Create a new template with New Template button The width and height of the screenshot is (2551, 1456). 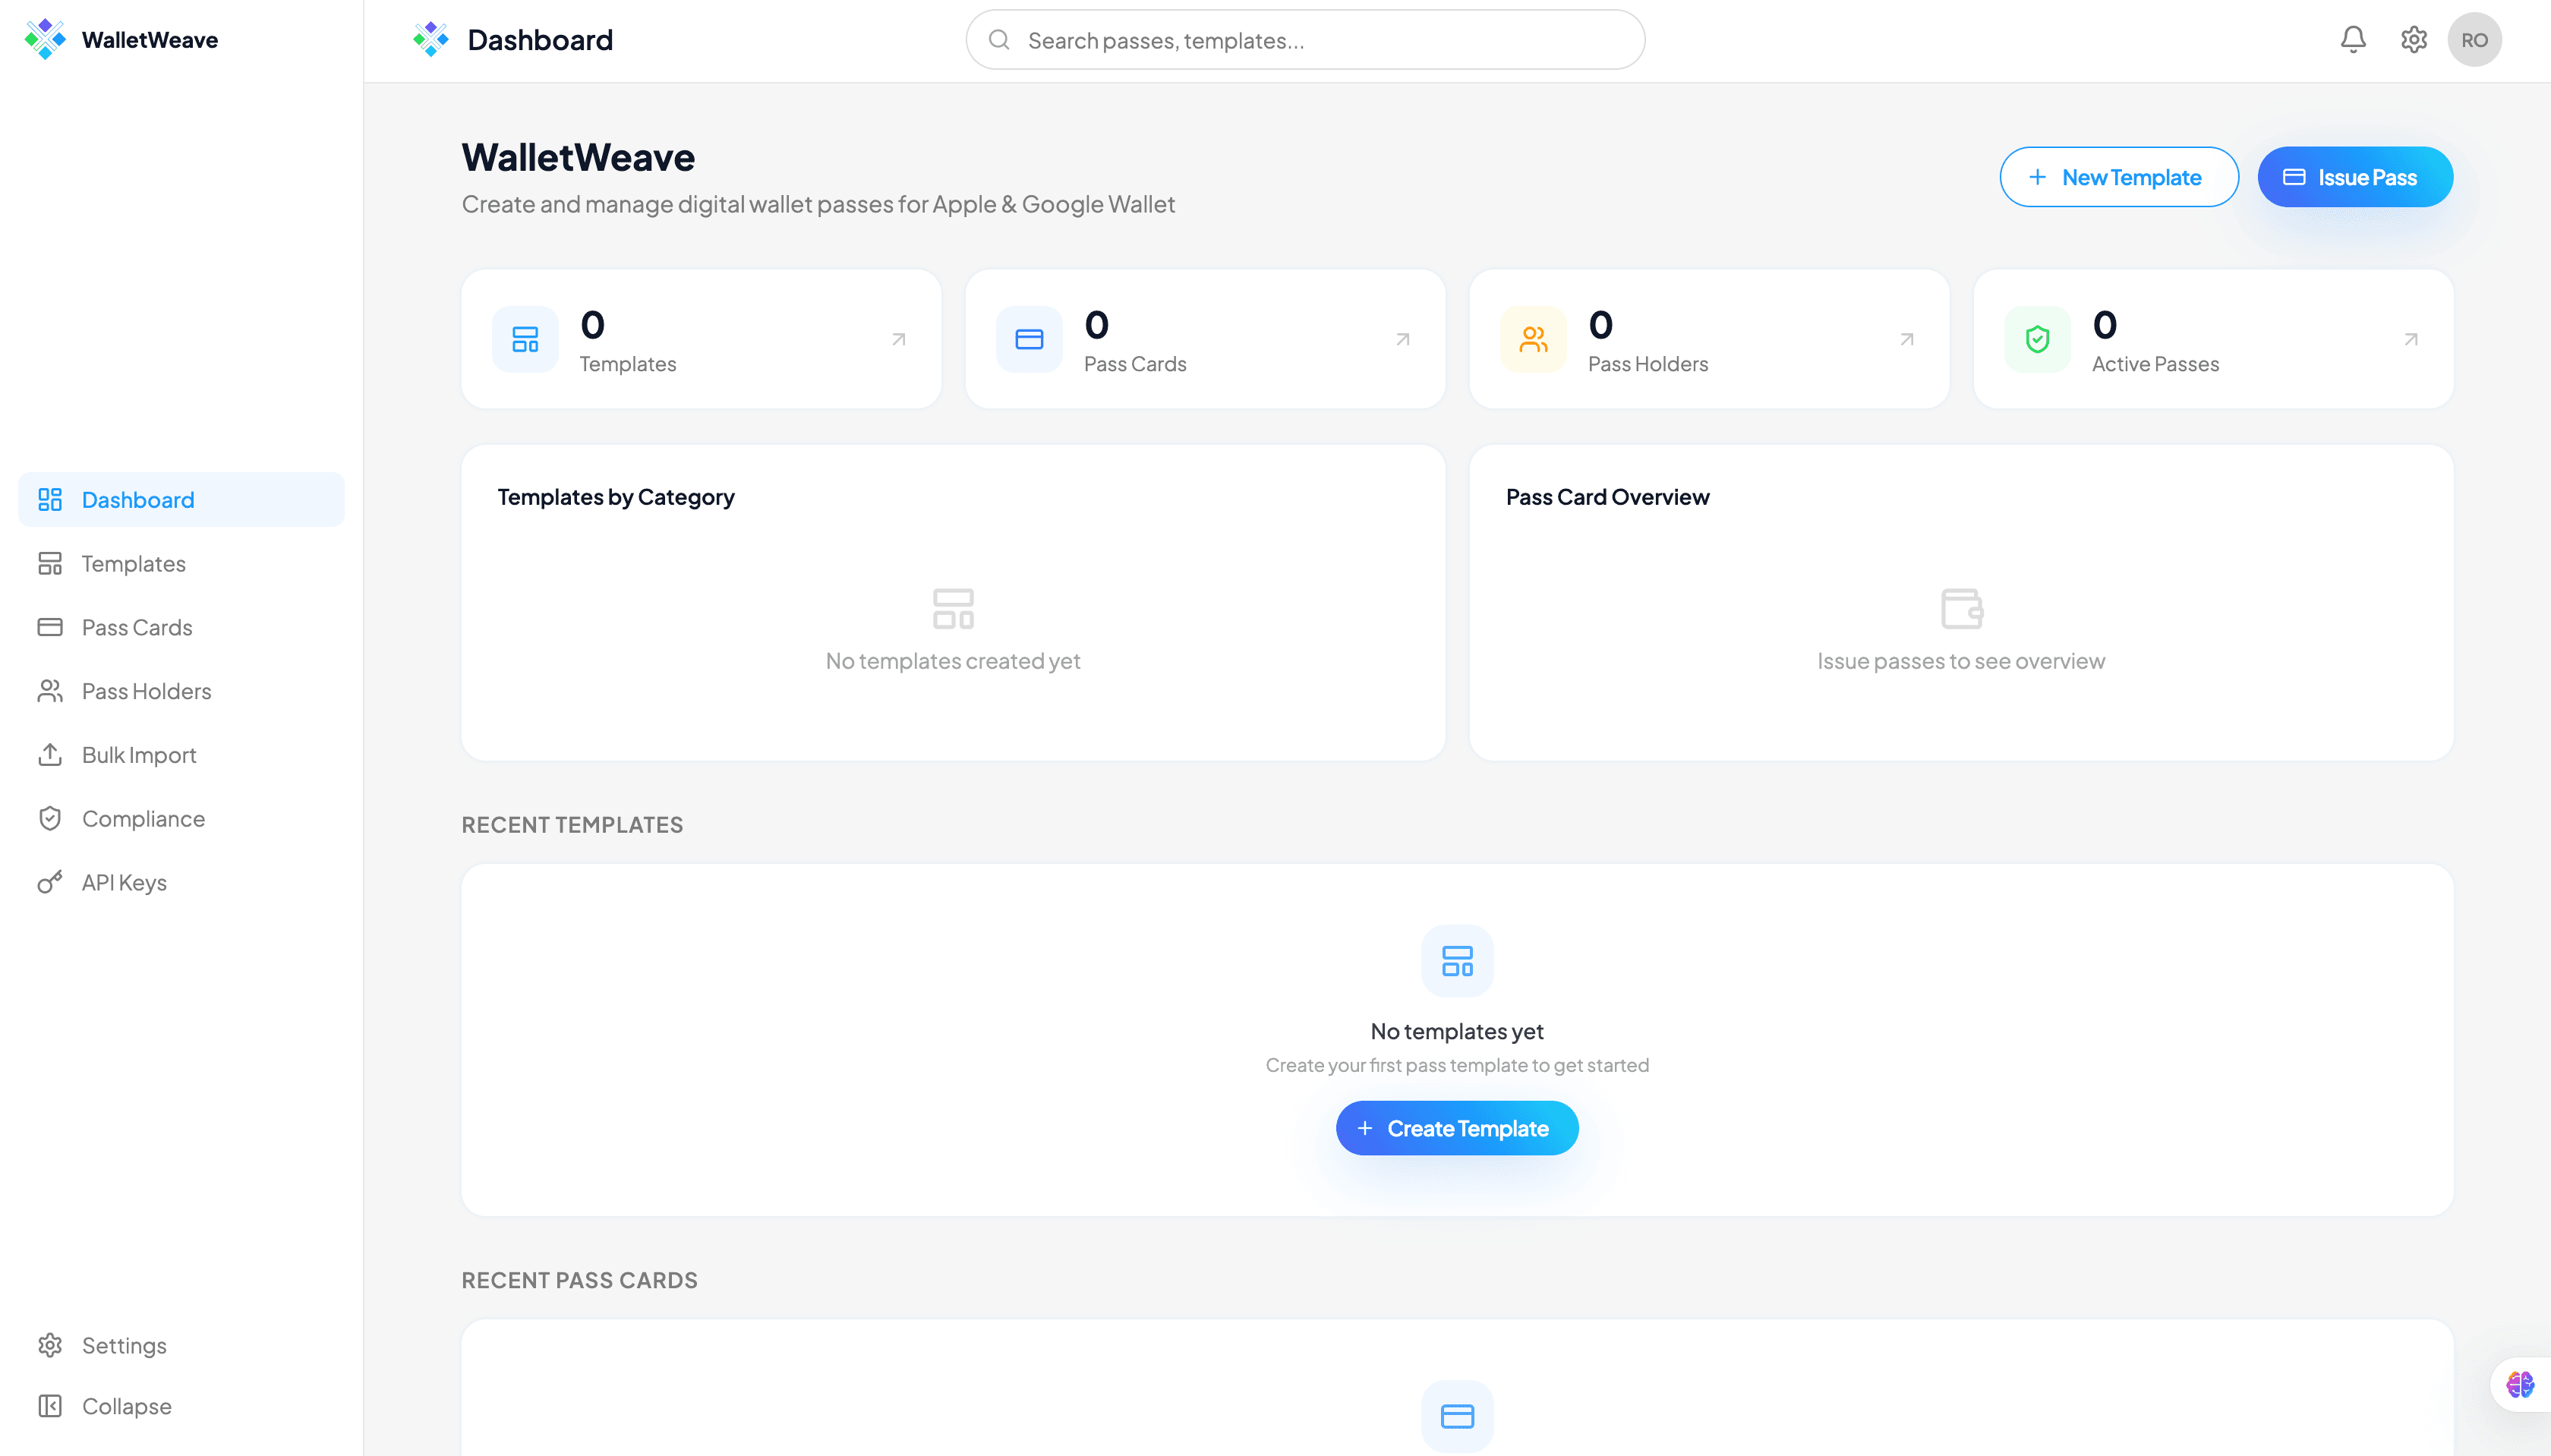(2119, 176)
